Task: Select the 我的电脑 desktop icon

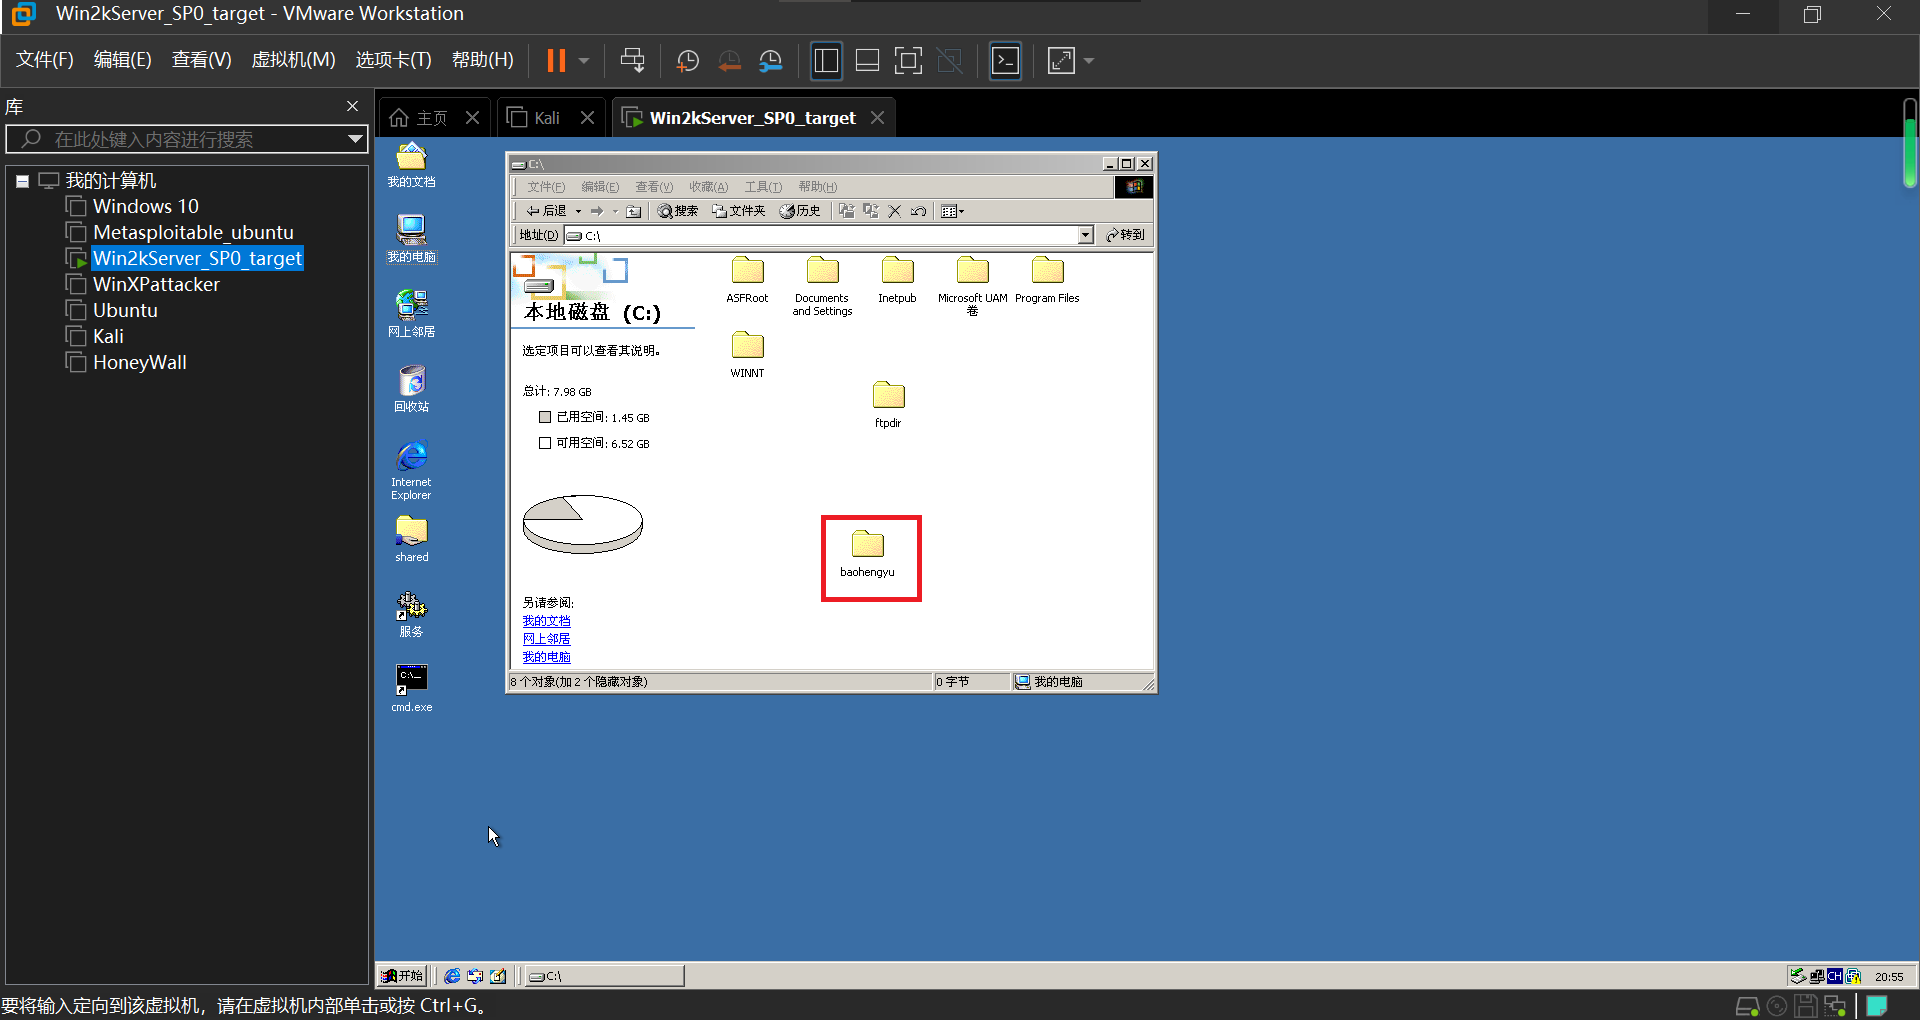Action: pyautogui.click(x=411, y=239)
